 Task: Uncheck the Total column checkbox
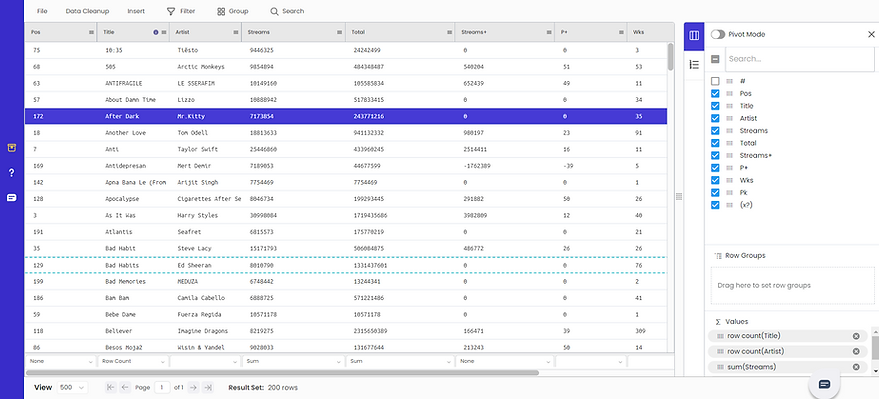[x=715, y=143]
